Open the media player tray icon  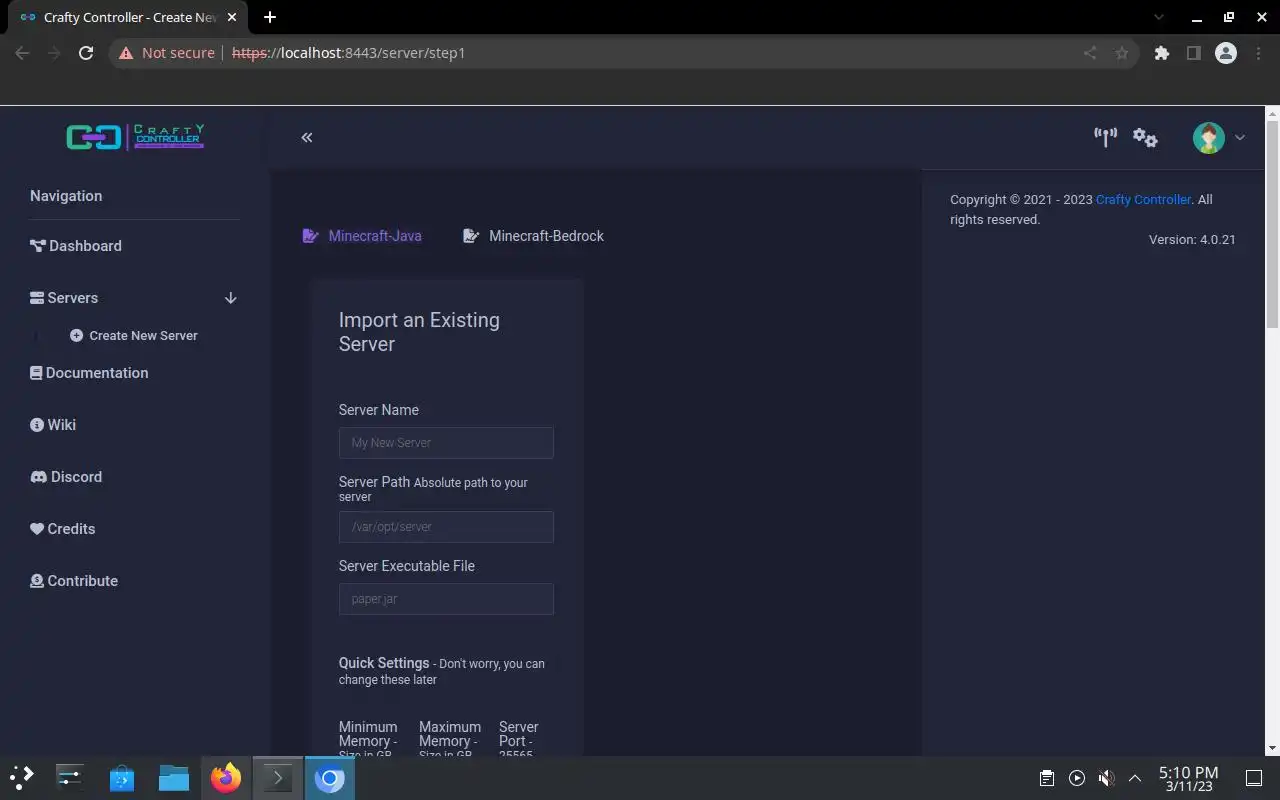(1076, 778)
